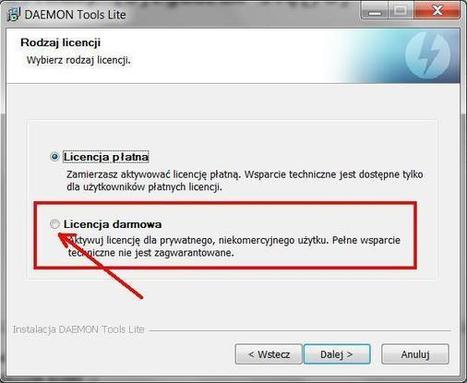Viewport: 467px width, 383px height.
Task: Click the Instalacja DAEMON Tools Lite footer label
Action: (x=78, y=330)
